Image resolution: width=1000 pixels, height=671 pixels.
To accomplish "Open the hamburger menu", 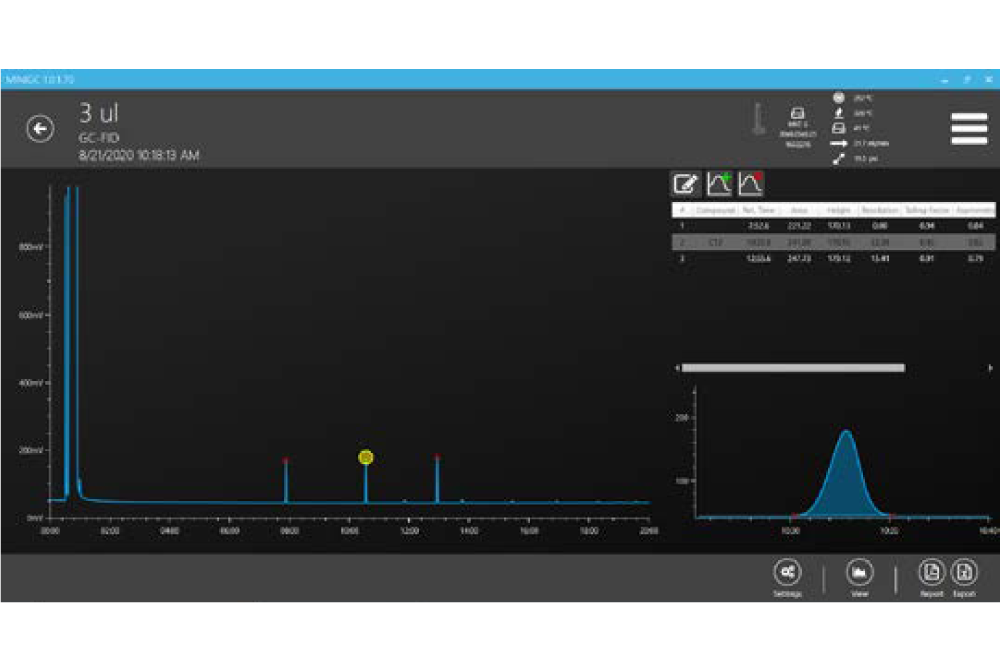I will pyautogui.click(x=968, y=129).
